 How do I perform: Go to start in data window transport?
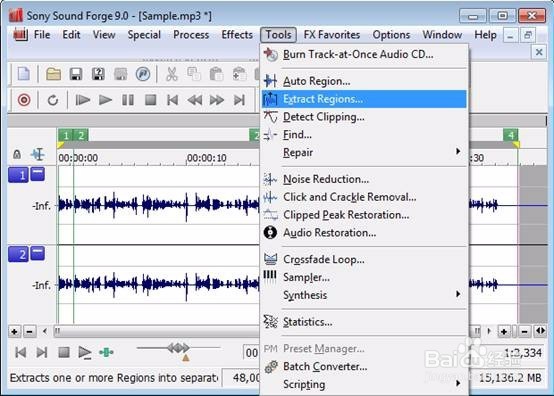20,352
